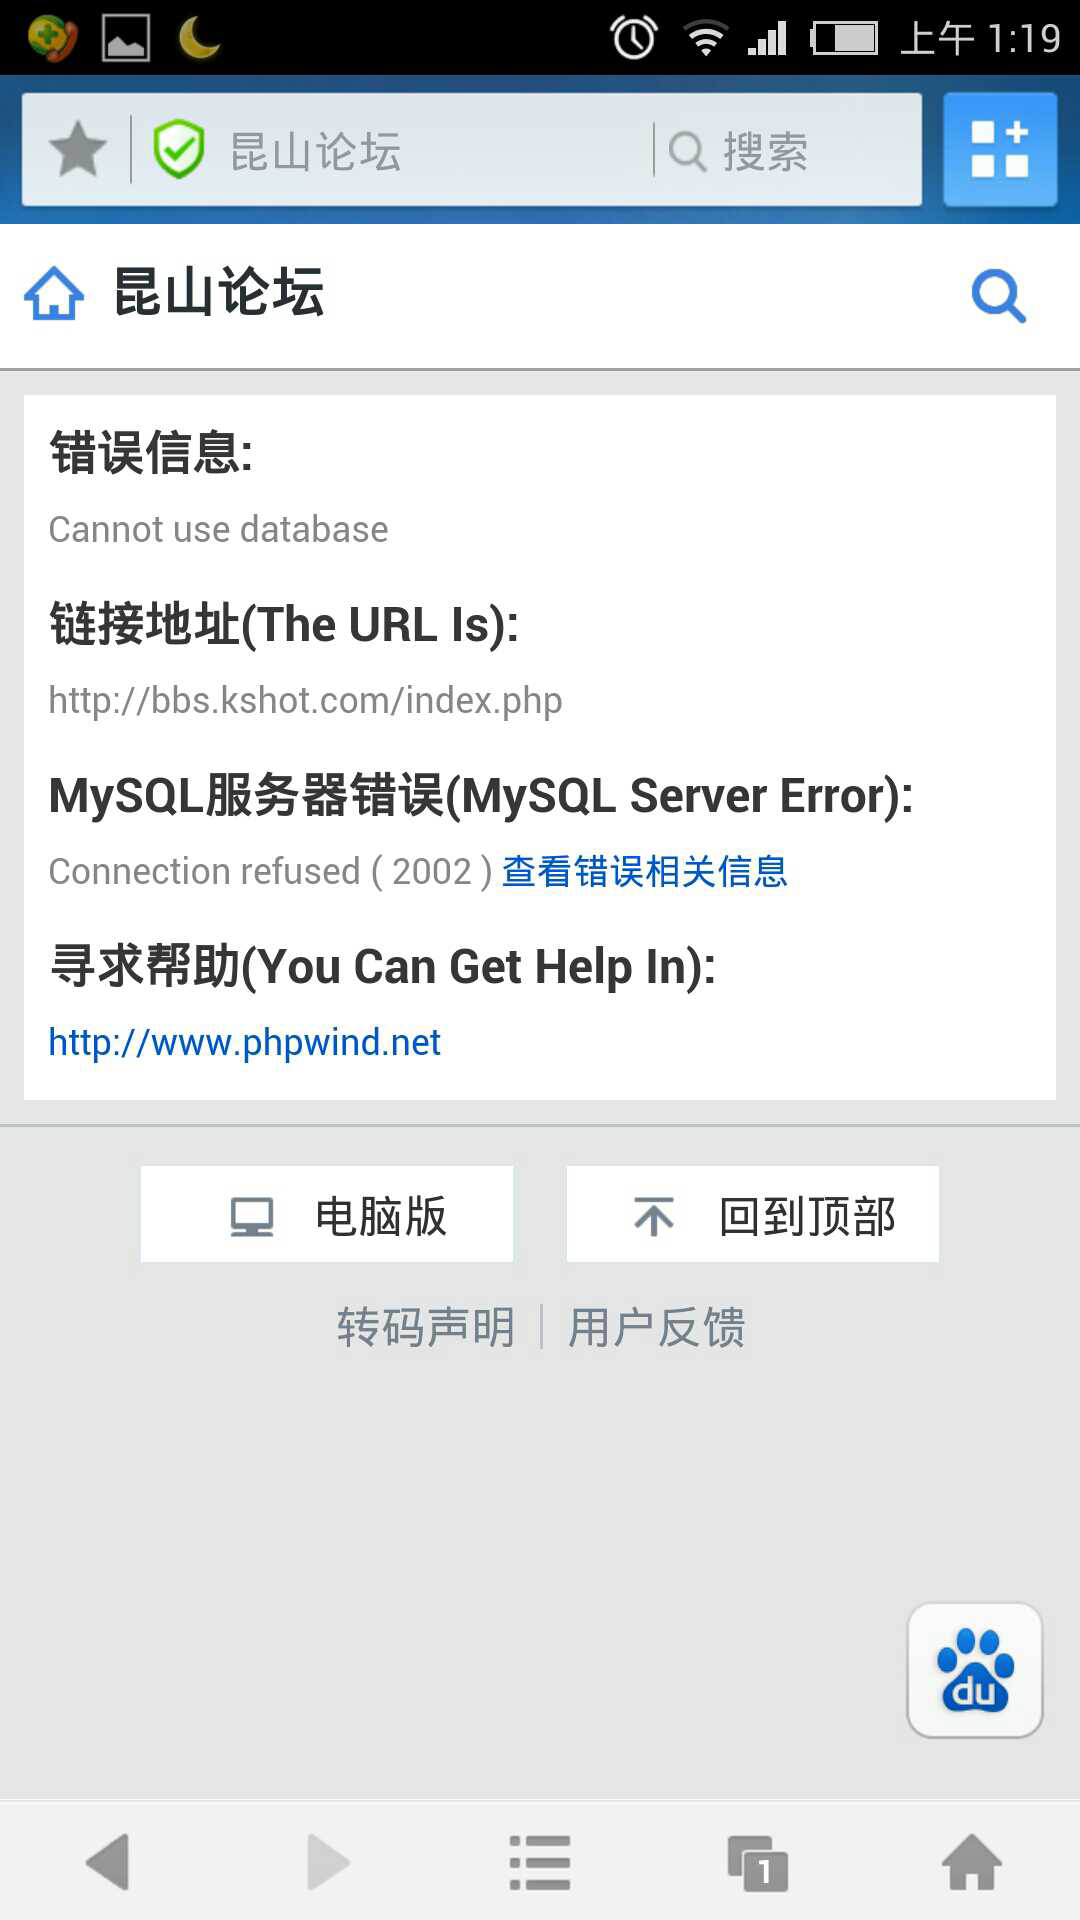Tap the 昆山论坛 page title
Viewport: 1080px width, 1920px height.
(x=219, y=293)
